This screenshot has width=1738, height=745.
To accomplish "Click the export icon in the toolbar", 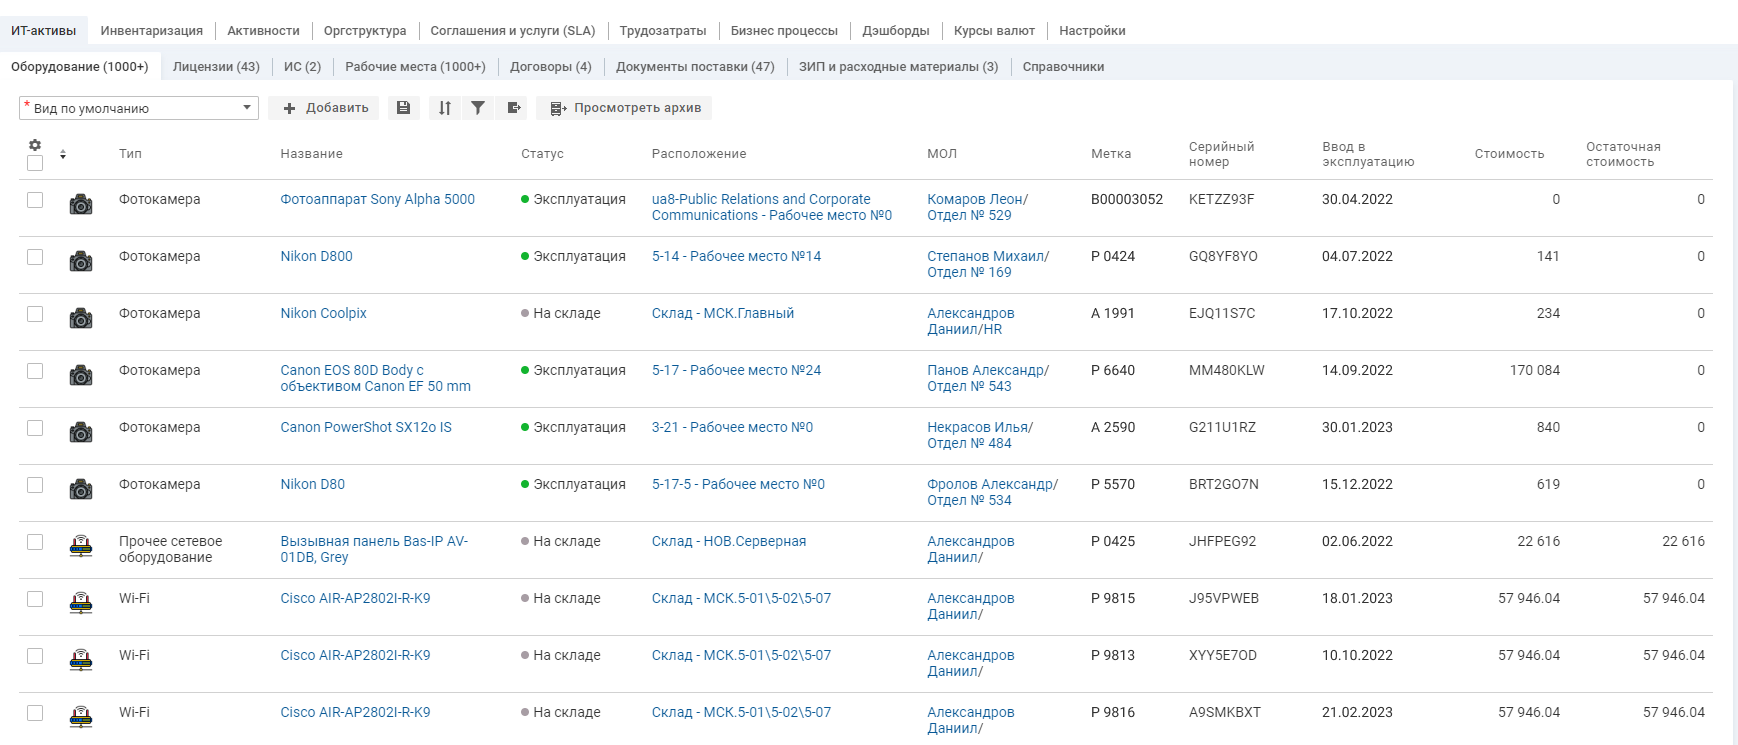I will tap(514, 108).
